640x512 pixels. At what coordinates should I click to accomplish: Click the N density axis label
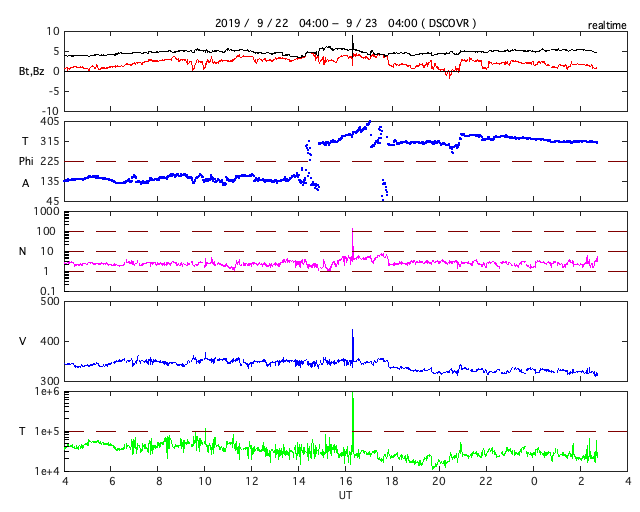click(20, 251)
